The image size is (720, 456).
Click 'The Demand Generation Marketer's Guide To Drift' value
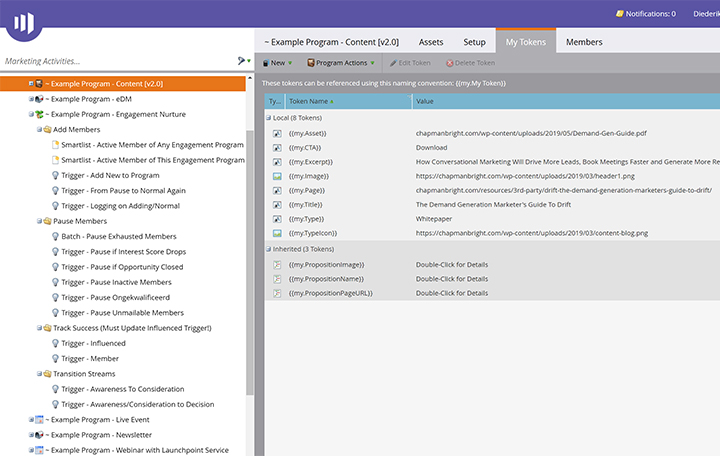494,205
